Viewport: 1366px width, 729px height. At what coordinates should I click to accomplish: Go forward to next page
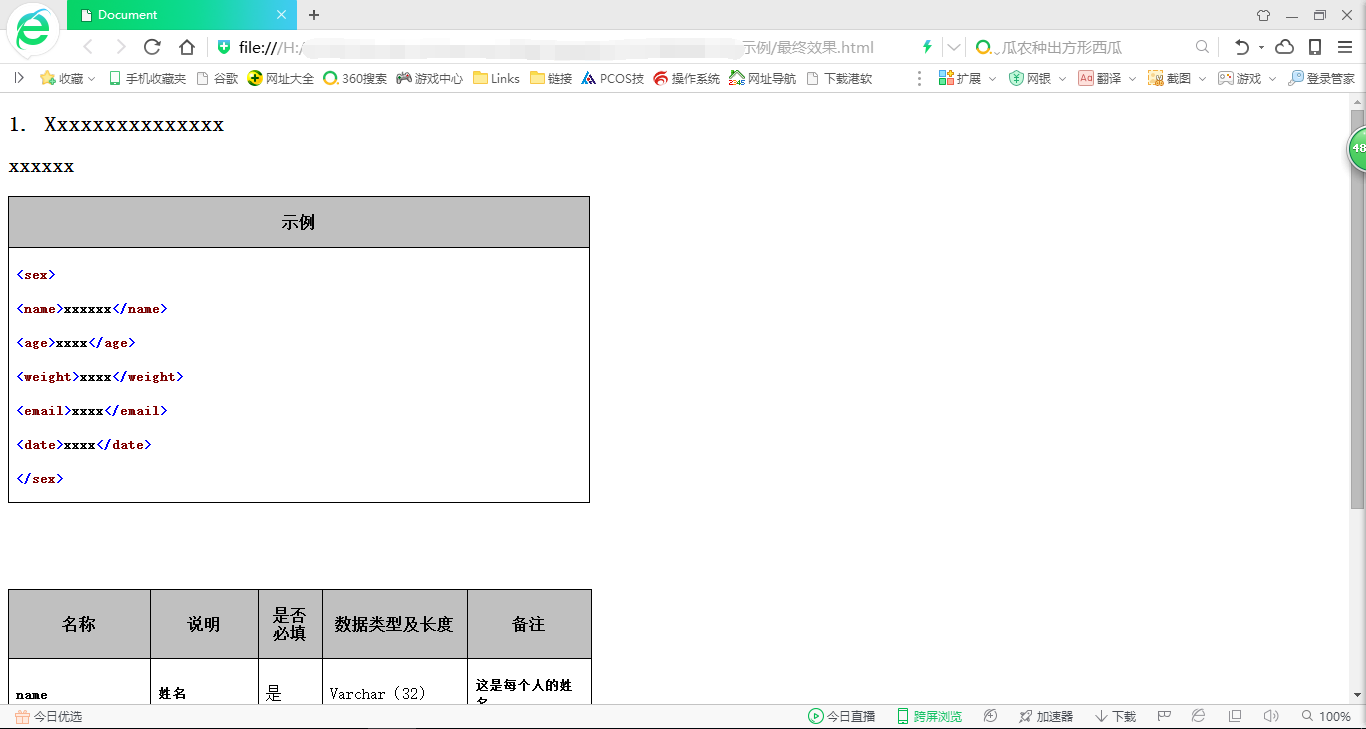pos(120,47)
